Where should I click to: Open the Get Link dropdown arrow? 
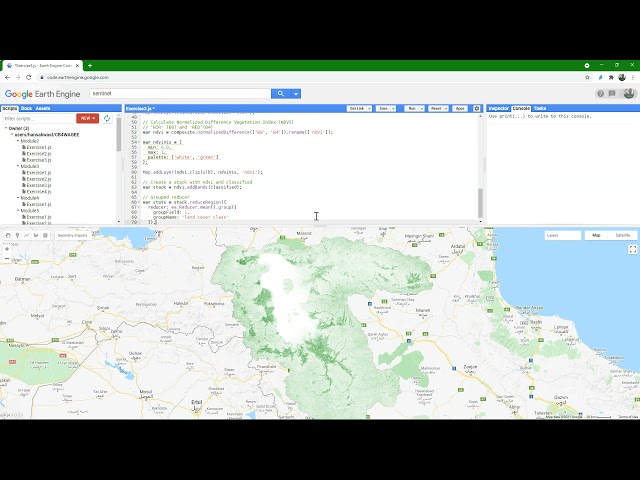pos(369,109)
